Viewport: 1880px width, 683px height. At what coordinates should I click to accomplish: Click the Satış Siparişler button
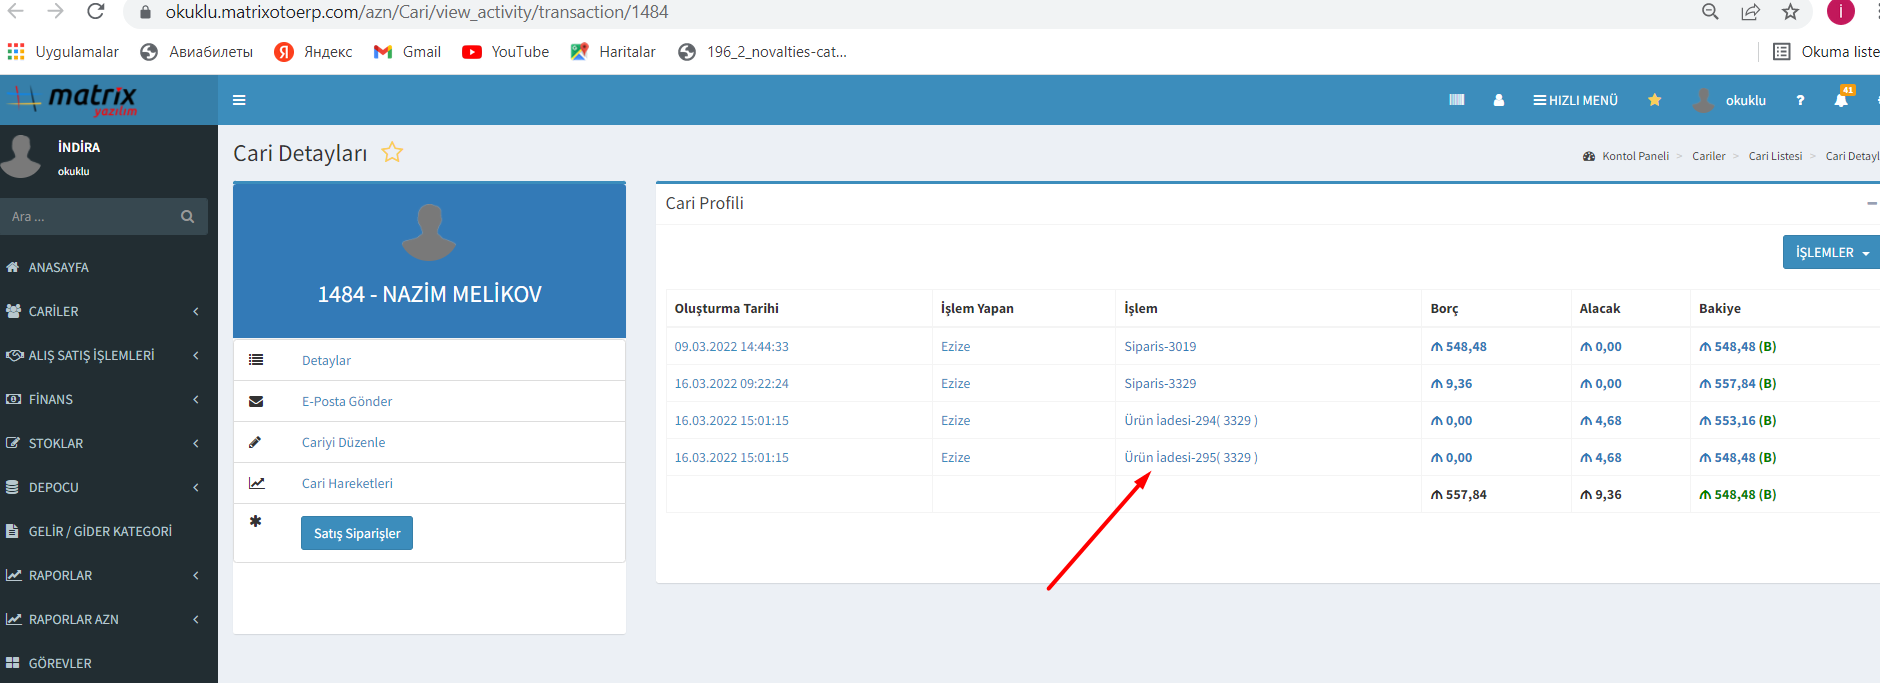[356, 533]
